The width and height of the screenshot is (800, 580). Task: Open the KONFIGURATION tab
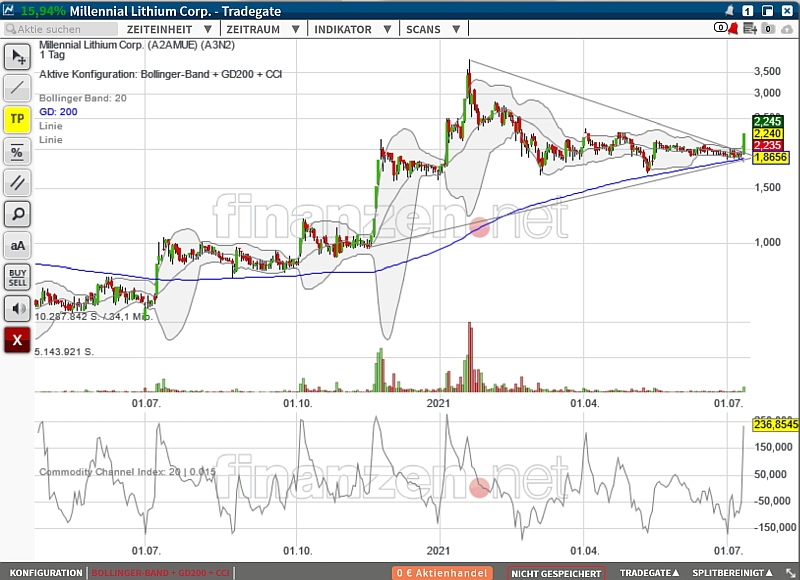pyautogui.click(x=45, y=573)
